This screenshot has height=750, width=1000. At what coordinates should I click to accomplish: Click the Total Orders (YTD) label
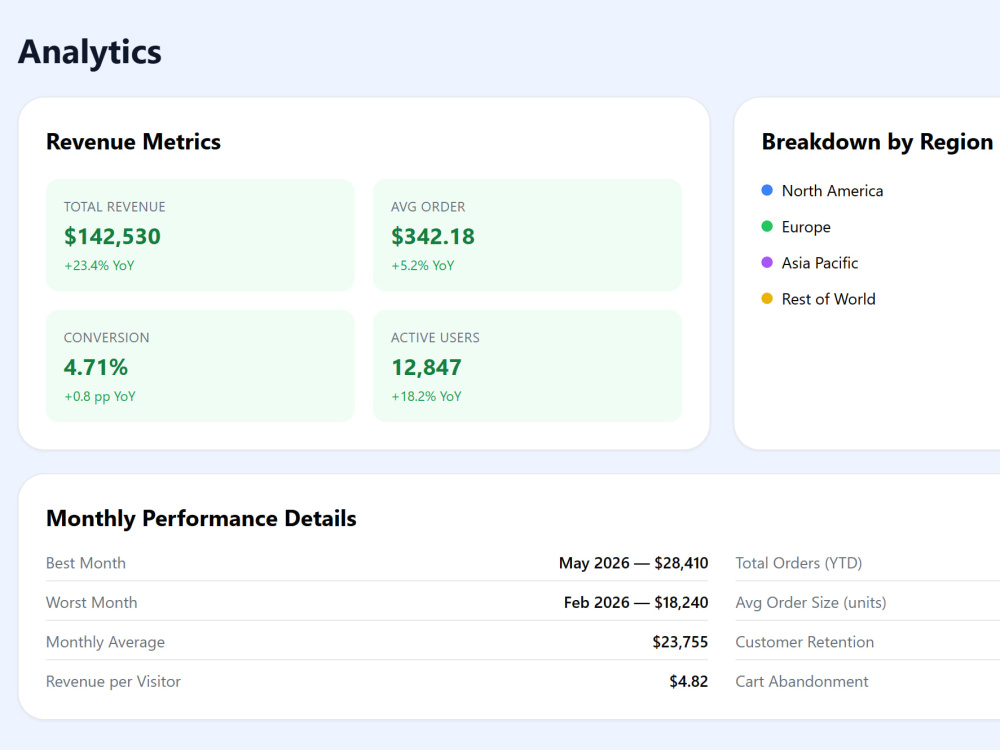[798, 563]
